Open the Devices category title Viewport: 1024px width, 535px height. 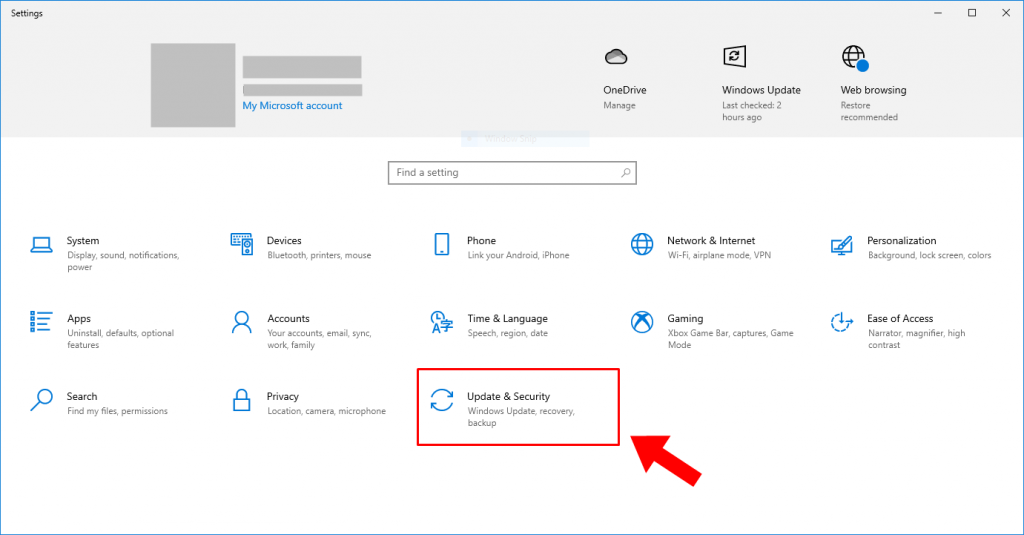[284, 240]
